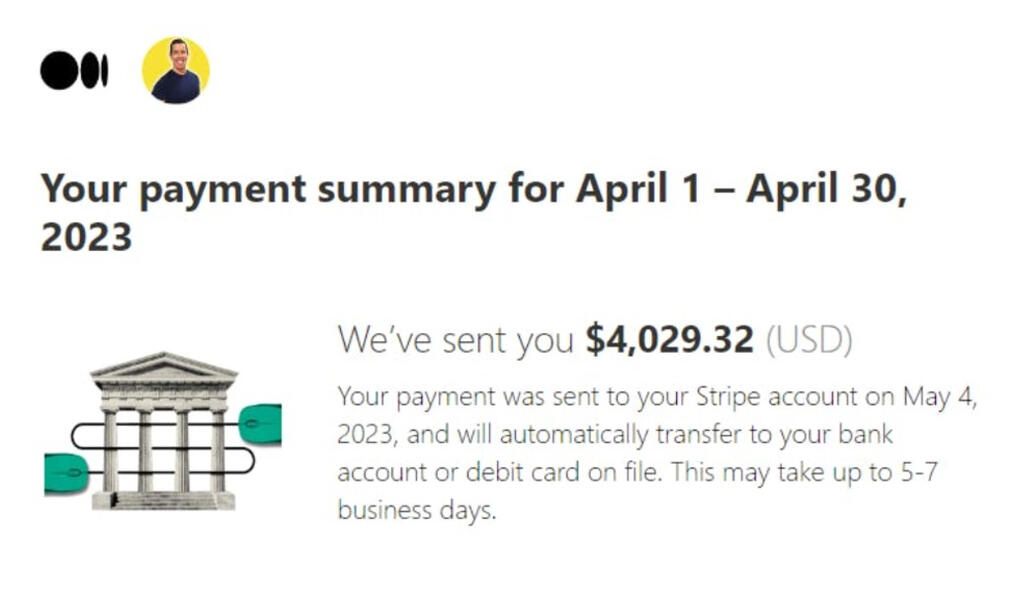Click the "2023" heading line
Viewport: 1019px width, 602px height.
[x=86, y=237]
